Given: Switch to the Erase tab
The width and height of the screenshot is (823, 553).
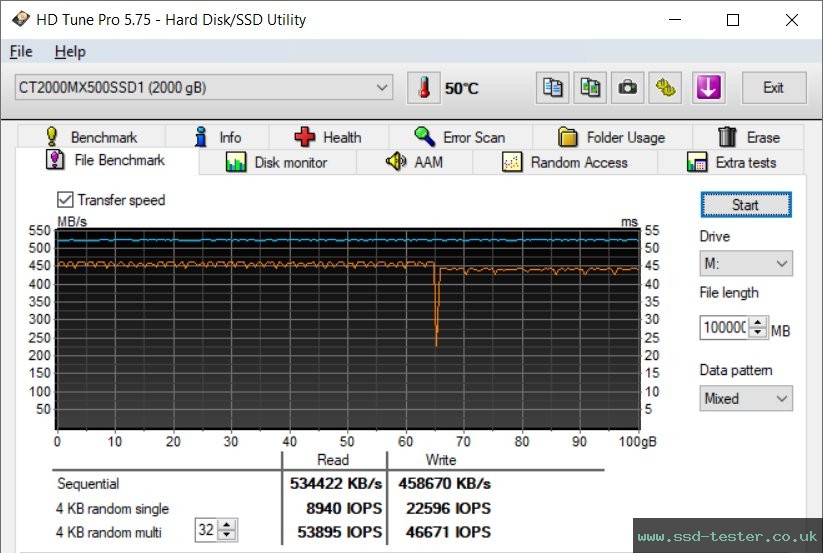Looking at the screenshot, I should pos(748,137).
